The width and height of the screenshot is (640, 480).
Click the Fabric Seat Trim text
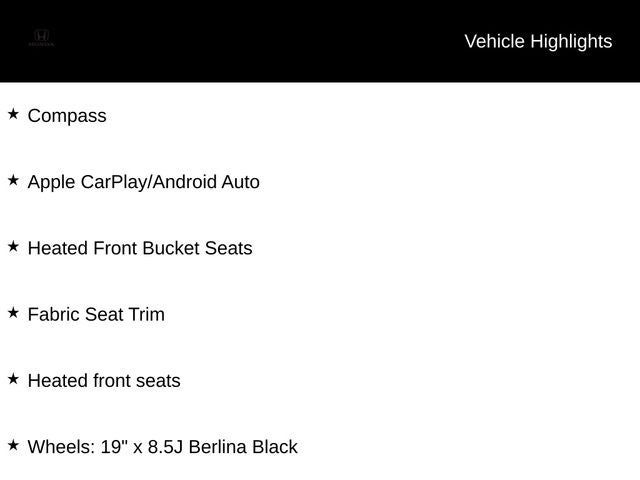coord(96,314)
